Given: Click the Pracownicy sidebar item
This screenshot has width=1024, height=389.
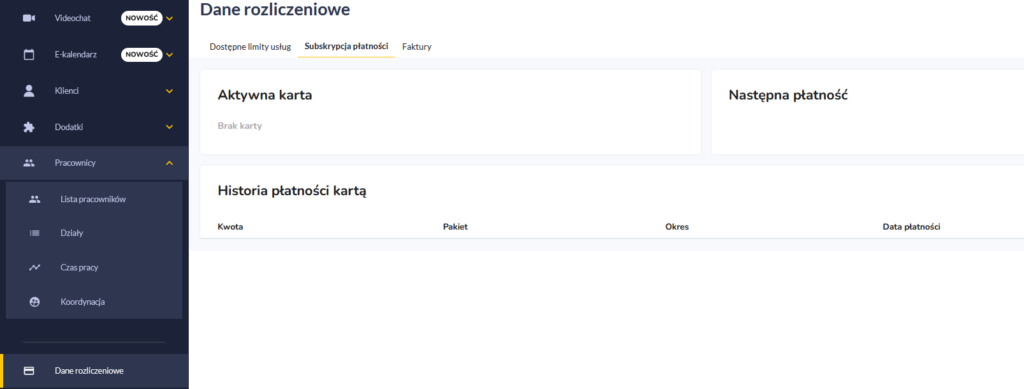Looking at the screenshot, I should tap(94, 163).
